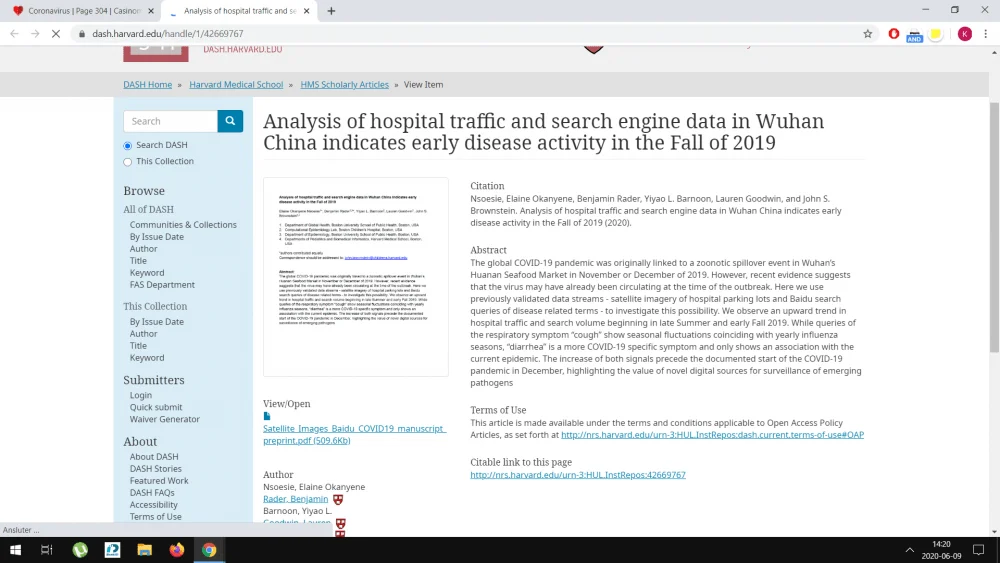Click the blue search magnifier button
This screenshot has height=563, width=1000.
coord(230,121)
